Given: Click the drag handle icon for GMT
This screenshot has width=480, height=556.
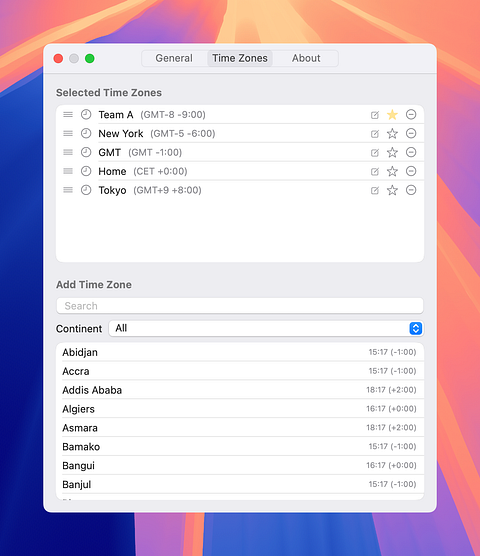Looking at the screenshot, I should pyautogui.click(x=68, y=152).
